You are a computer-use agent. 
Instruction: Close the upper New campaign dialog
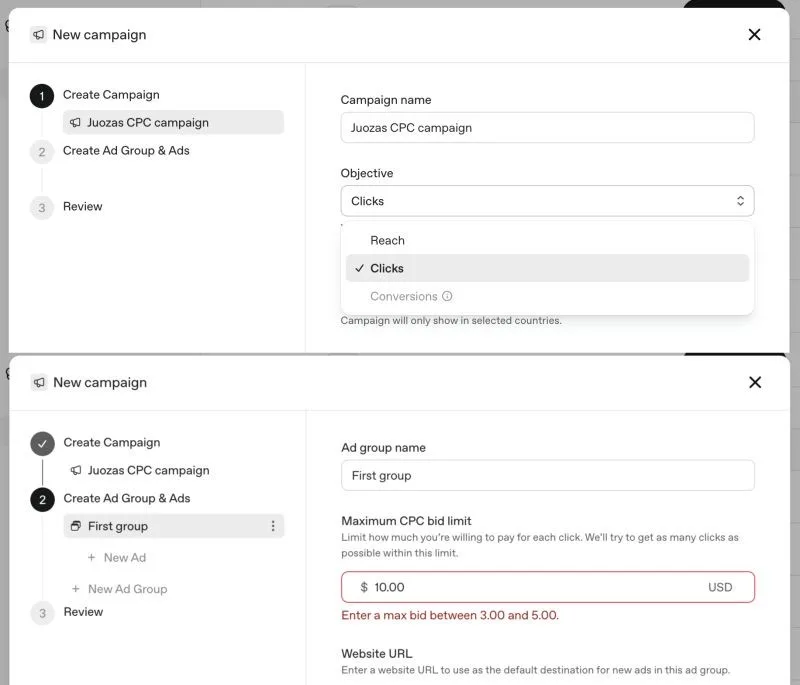pyautogui.click(x=754, y=35)
